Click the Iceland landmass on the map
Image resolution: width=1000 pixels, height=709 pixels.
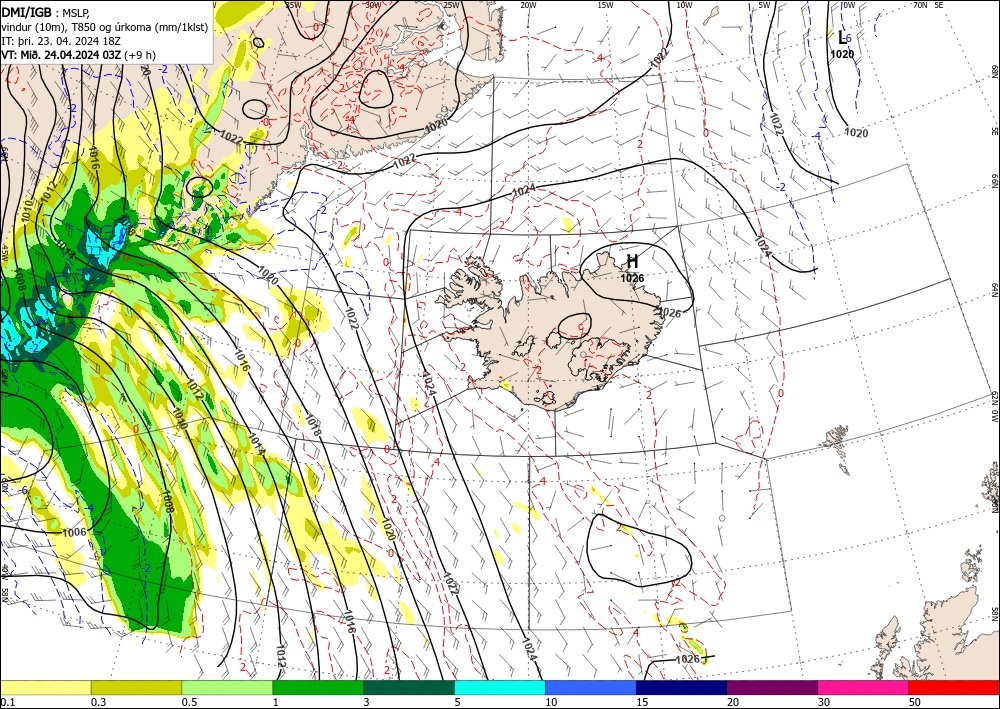(548, 332)
